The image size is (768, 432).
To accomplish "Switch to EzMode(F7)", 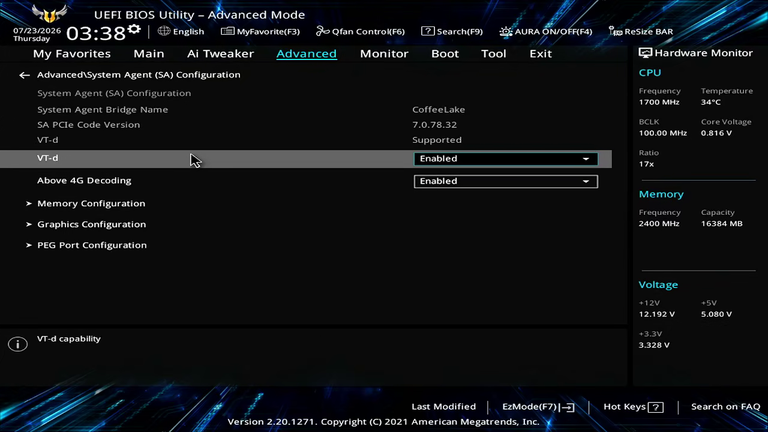I will point(530,407).
